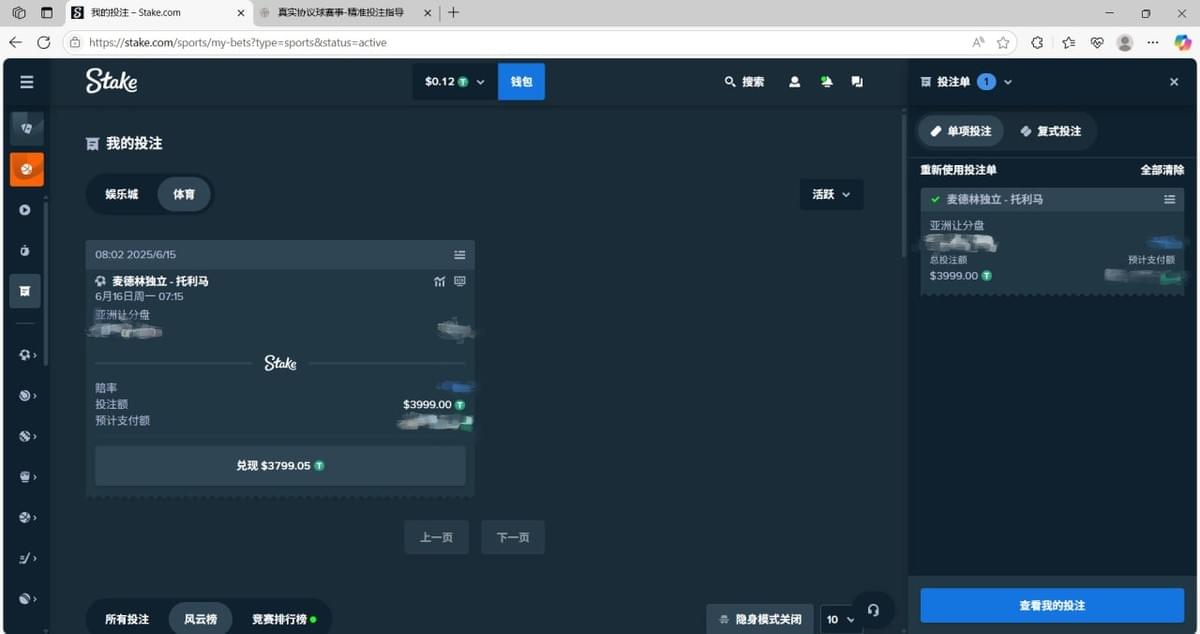Toggle the 隐身模式关闭 ghost mode button
This screenshot has width=1200, height=634.
[760, 619]
